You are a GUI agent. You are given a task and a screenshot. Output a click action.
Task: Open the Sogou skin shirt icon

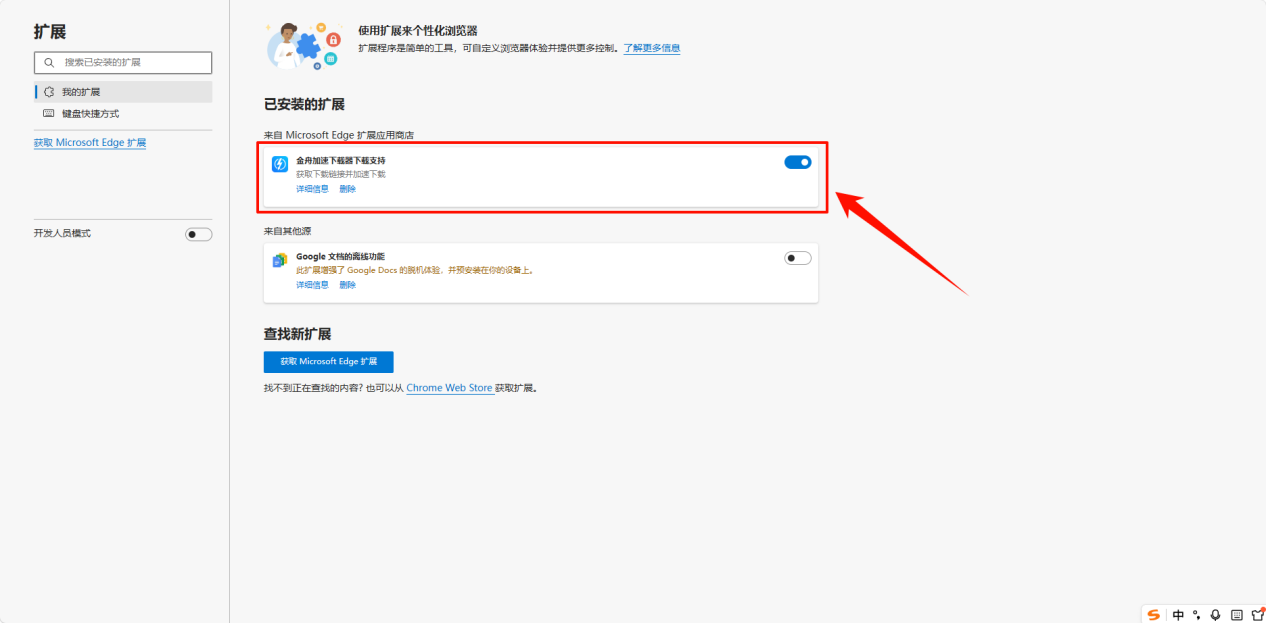[x=1257, y=614]
